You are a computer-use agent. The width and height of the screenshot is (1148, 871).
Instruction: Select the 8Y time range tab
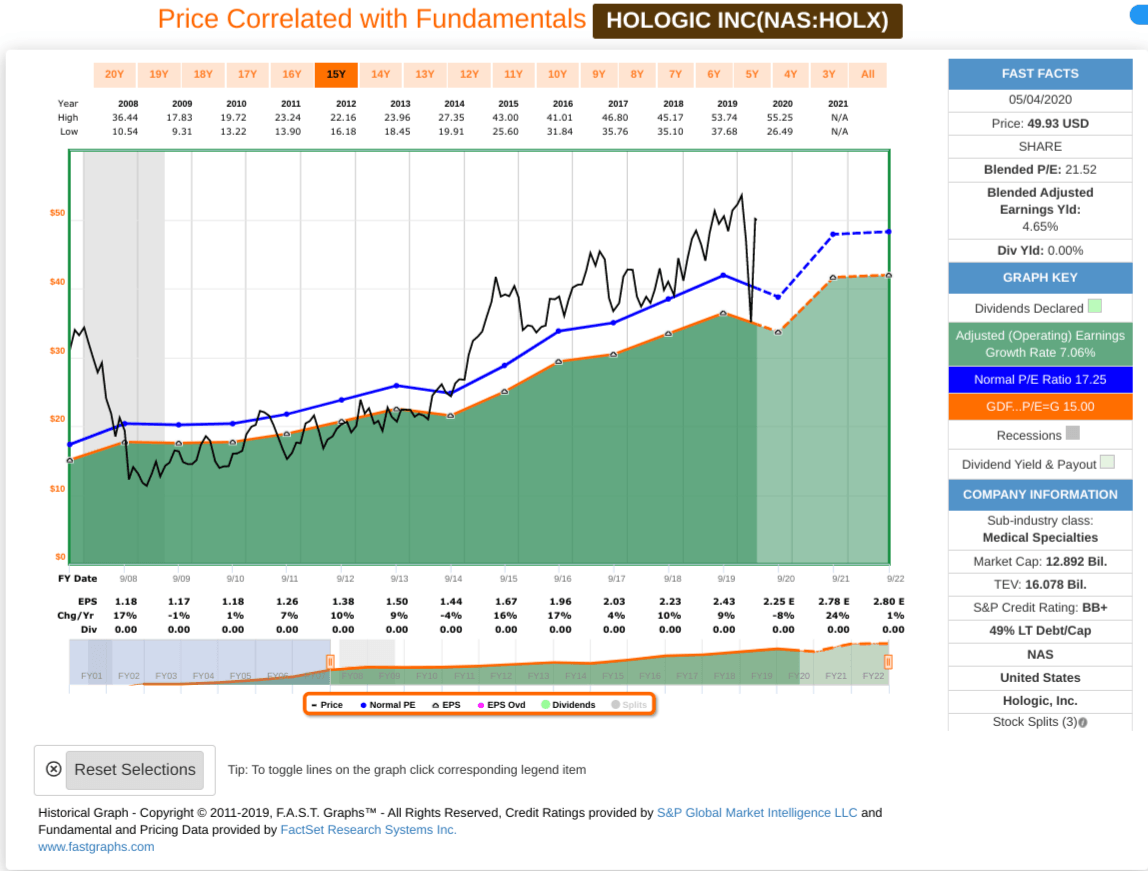pyautogui.click(x=637, y=75)
